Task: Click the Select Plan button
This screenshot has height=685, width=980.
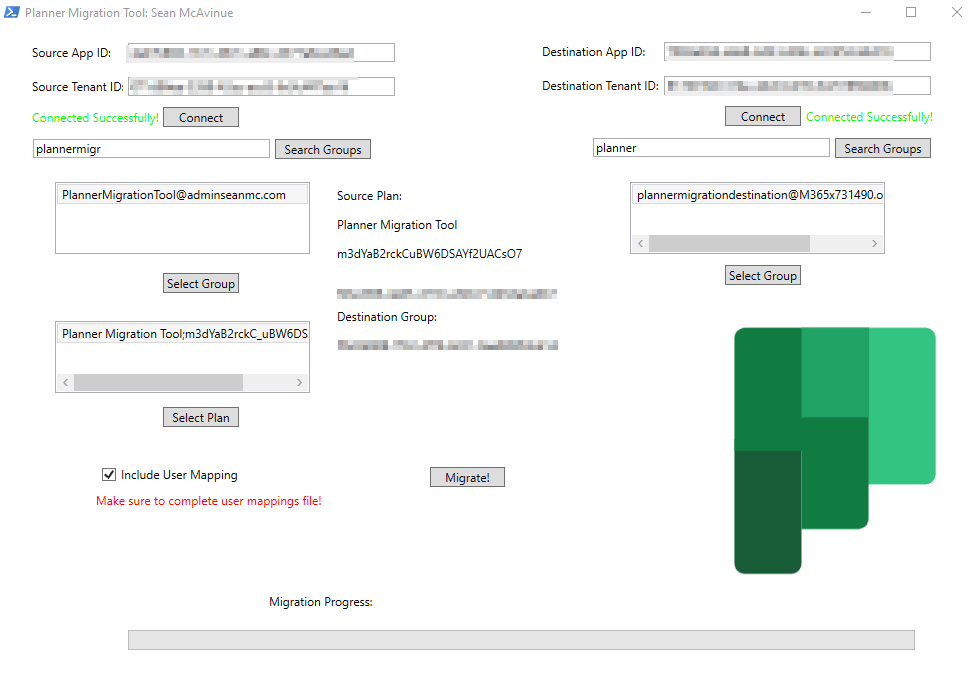Action: [x=201, y=417]
